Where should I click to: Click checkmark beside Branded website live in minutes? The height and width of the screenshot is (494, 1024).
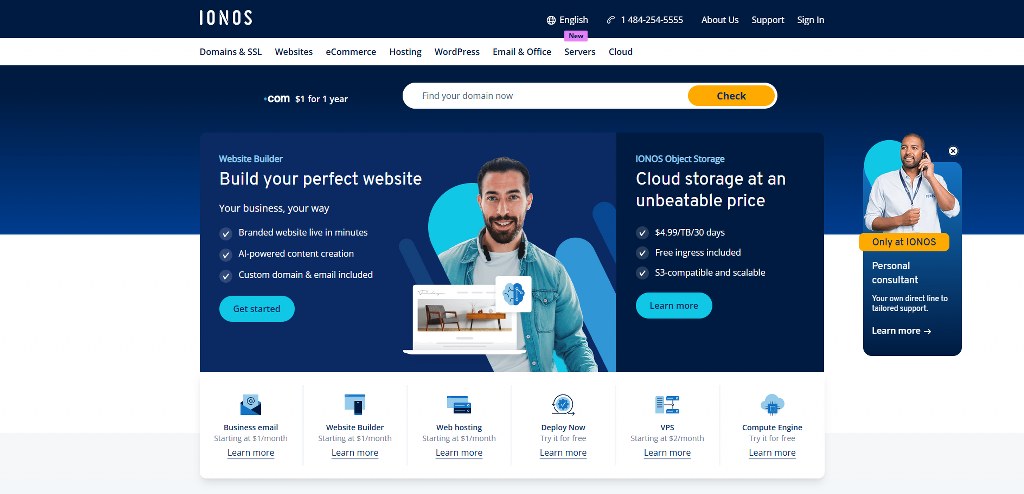[225, 233]
